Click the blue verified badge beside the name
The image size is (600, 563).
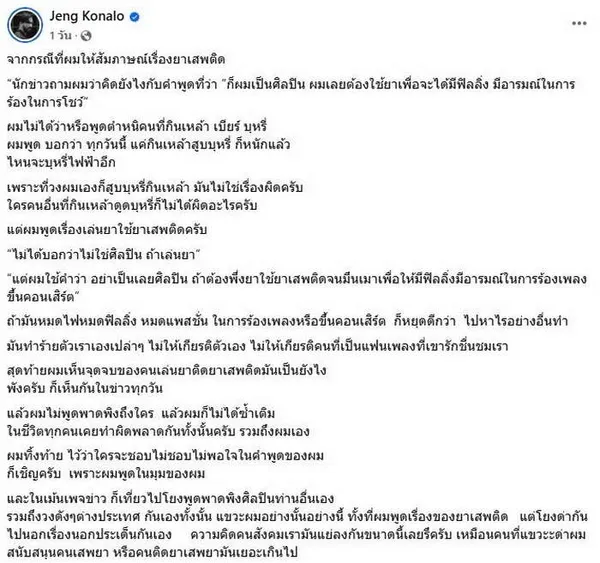tap(135, 16)
